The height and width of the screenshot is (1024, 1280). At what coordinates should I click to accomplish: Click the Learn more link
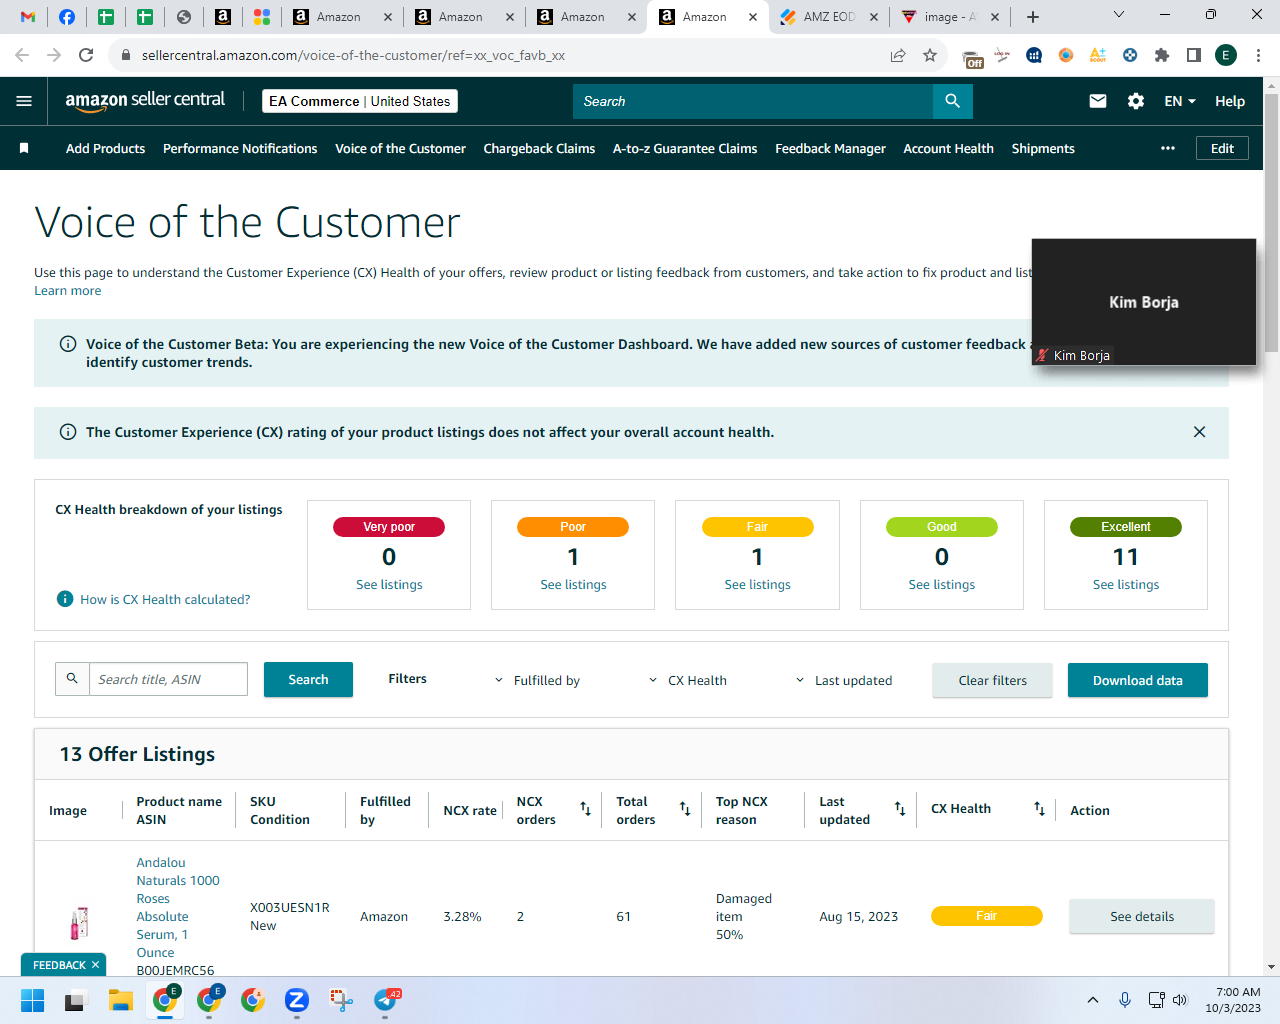[67, 291]
